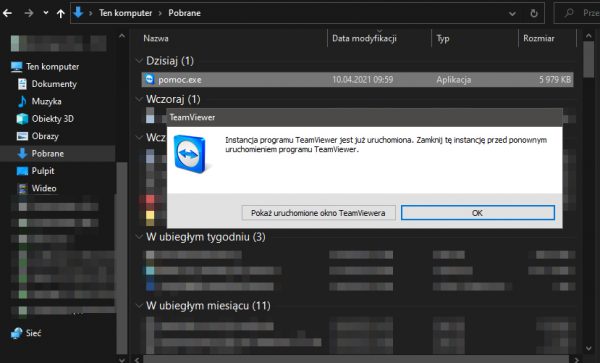This screenshot has width=600, height=363.
Task: Click in the search box
Action: click(578, 13)
